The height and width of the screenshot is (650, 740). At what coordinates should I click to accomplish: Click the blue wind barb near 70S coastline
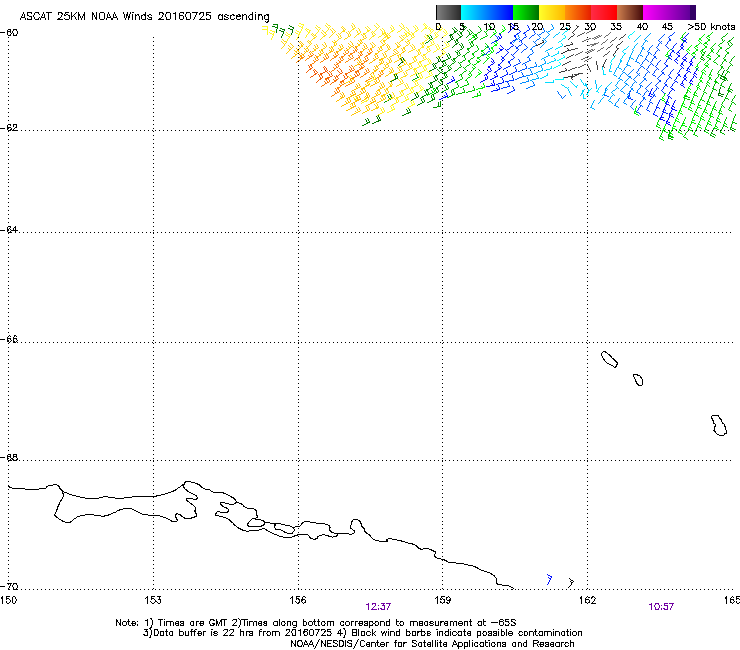tap(549, 579)
